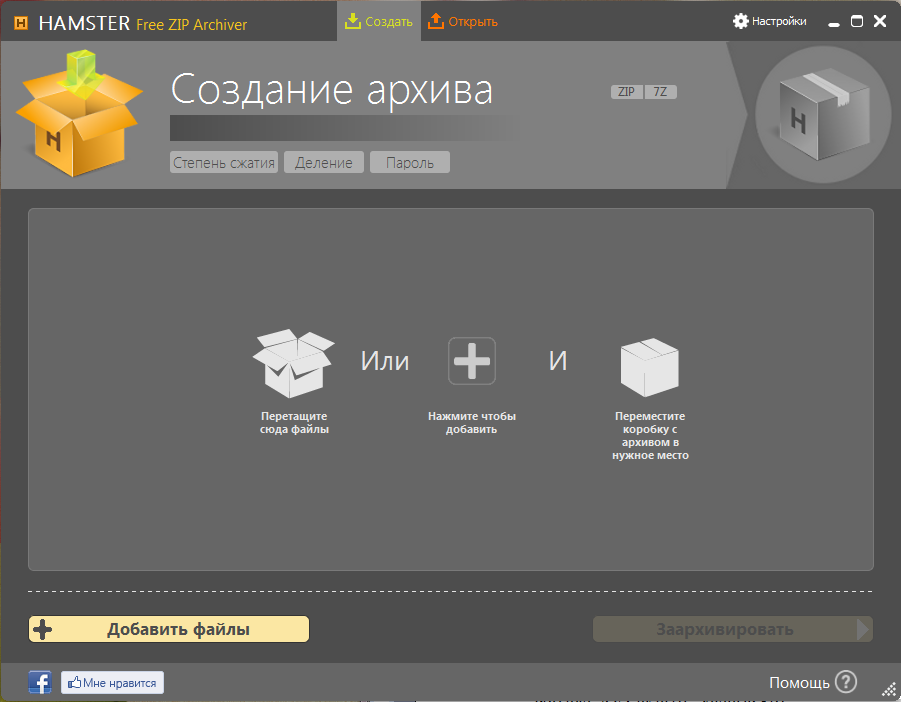901x702 pixels.
Task: Click the white open box drag-files icon
Action: click(294, 363)
